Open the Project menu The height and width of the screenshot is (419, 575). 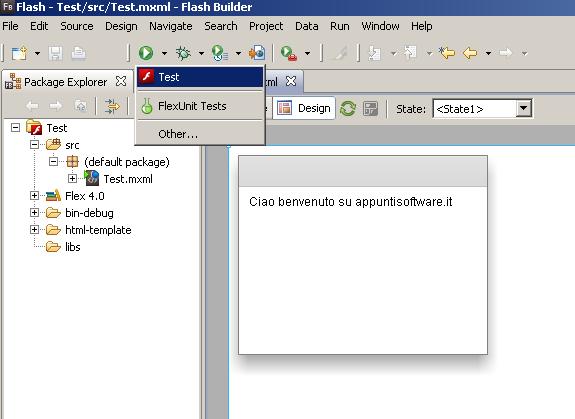click(x=266, y=26)
